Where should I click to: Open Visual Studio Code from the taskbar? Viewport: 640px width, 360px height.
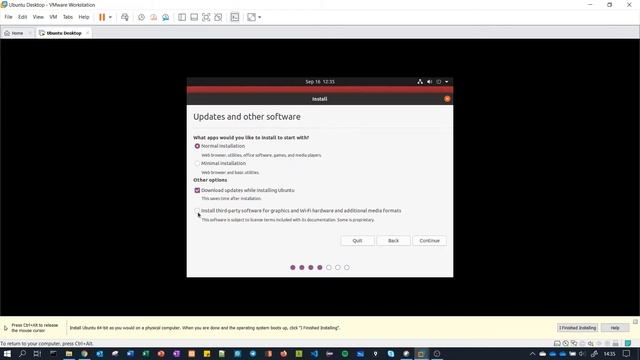[314, 353]
